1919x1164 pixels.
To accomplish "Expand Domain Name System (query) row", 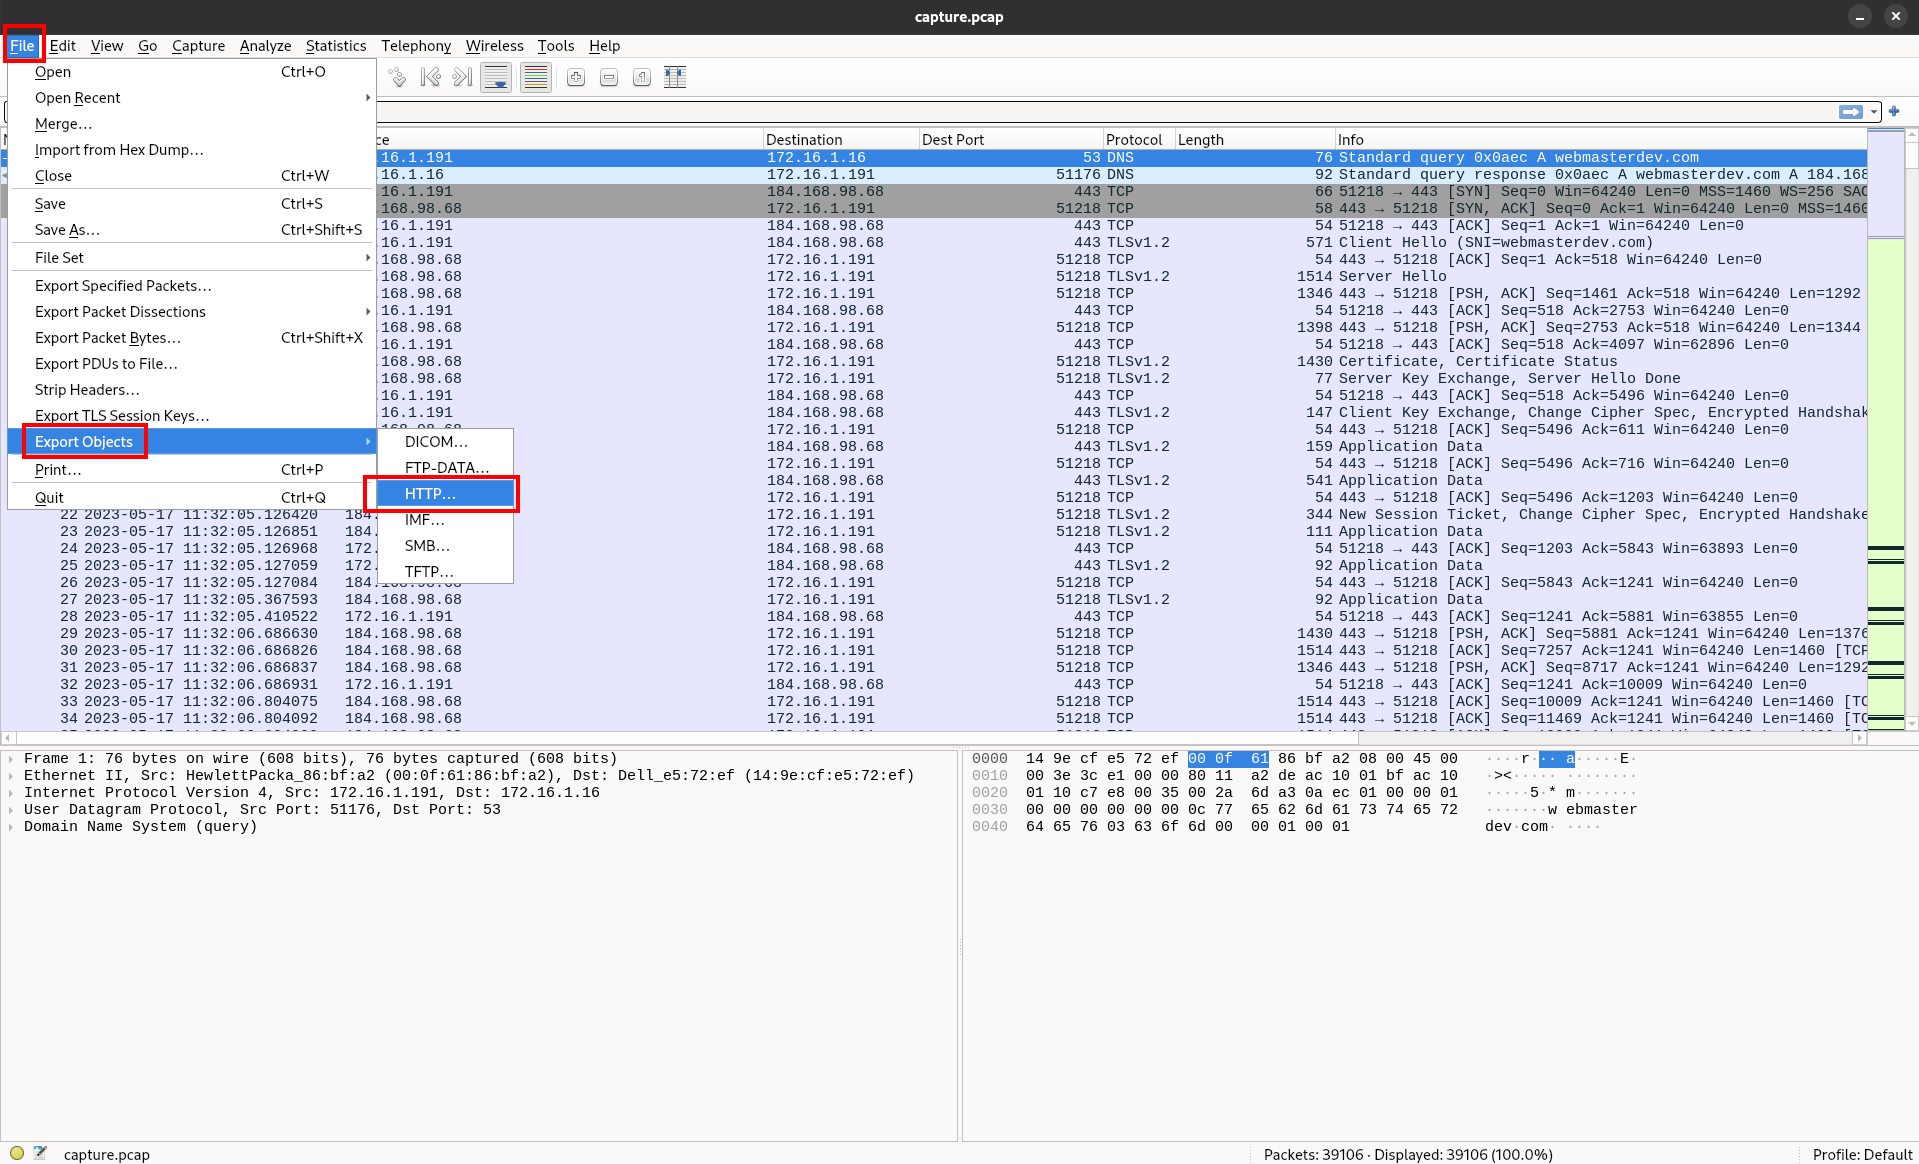I will (x=11, y=827).
